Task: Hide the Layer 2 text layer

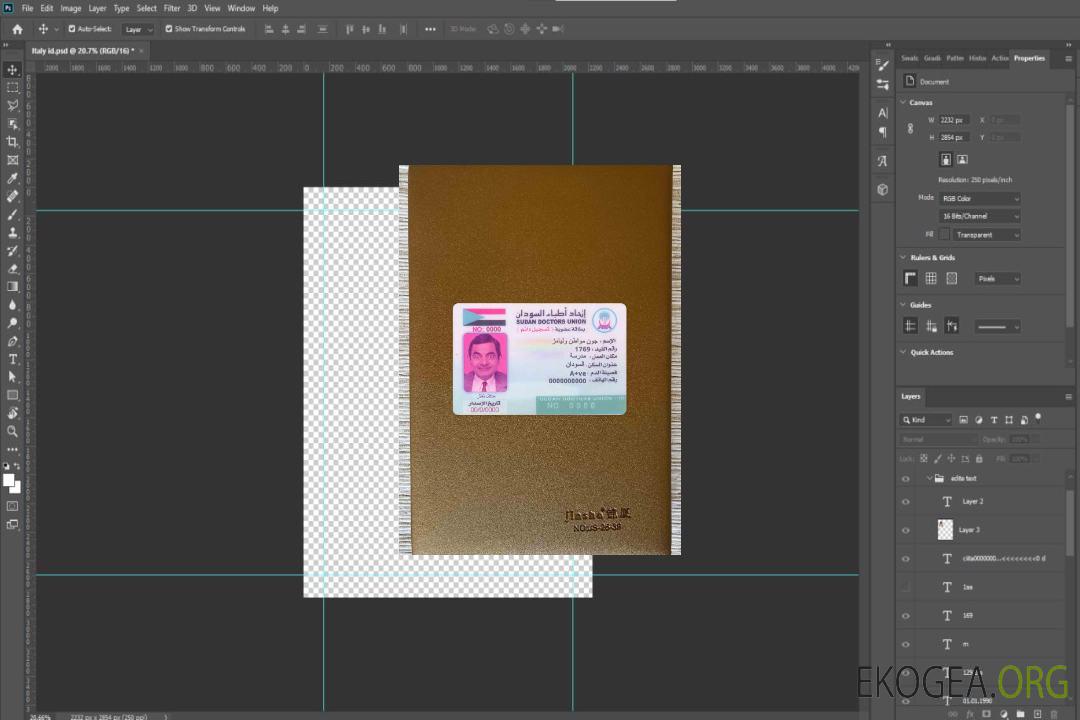Action: [x=906, y=502]
